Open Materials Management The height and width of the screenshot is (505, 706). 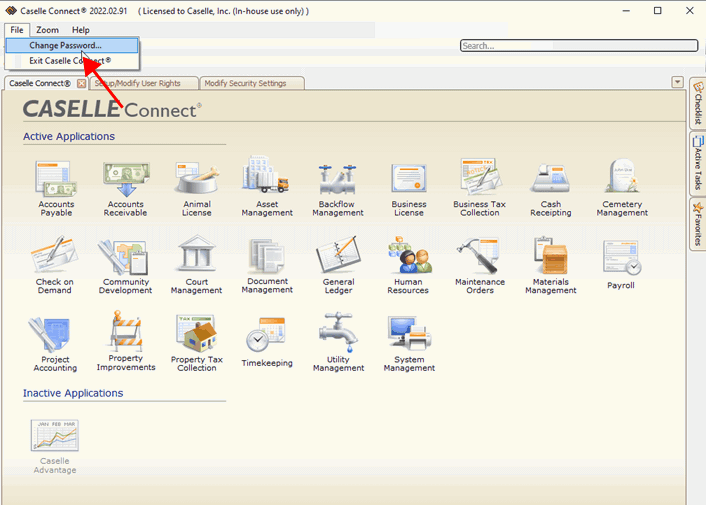coord(551,265)
